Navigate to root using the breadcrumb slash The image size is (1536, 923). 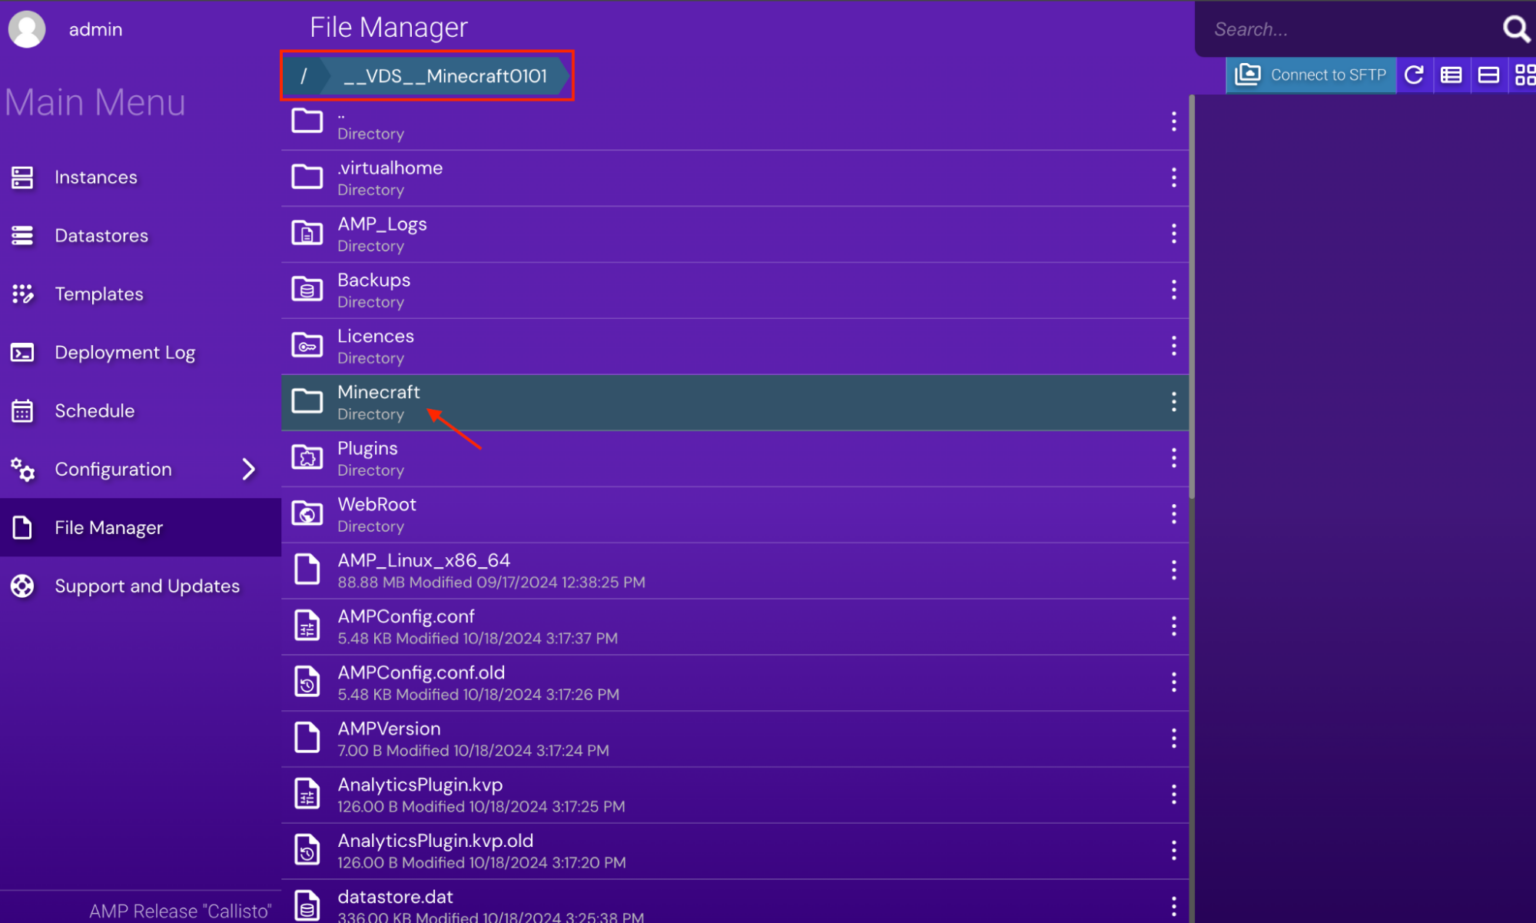(303, 75)
